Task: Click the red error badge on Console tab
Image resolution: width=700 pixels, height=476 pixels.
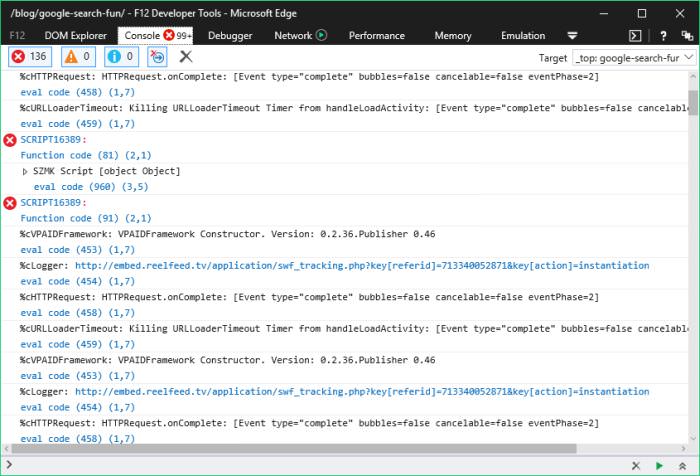Action: click(x=169, y=35)
